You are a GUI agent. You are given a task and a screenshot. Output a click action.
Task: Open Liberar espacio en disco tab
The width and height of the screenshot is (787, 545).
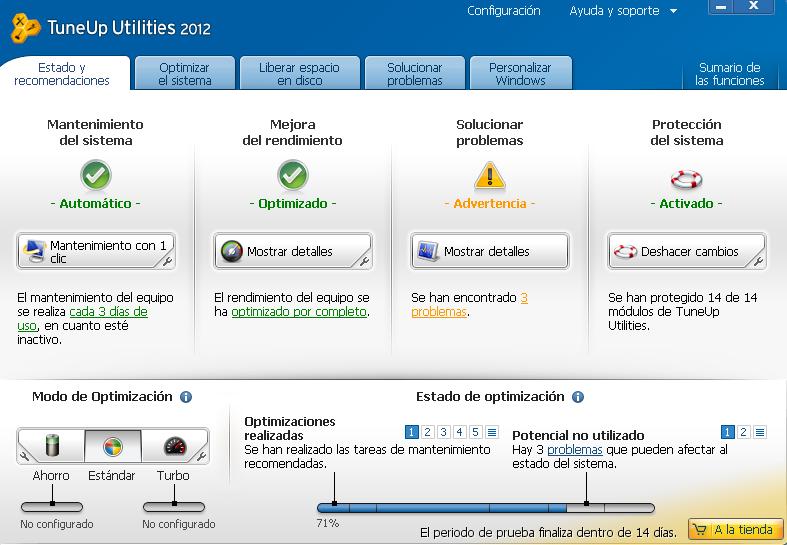[300, 74]
